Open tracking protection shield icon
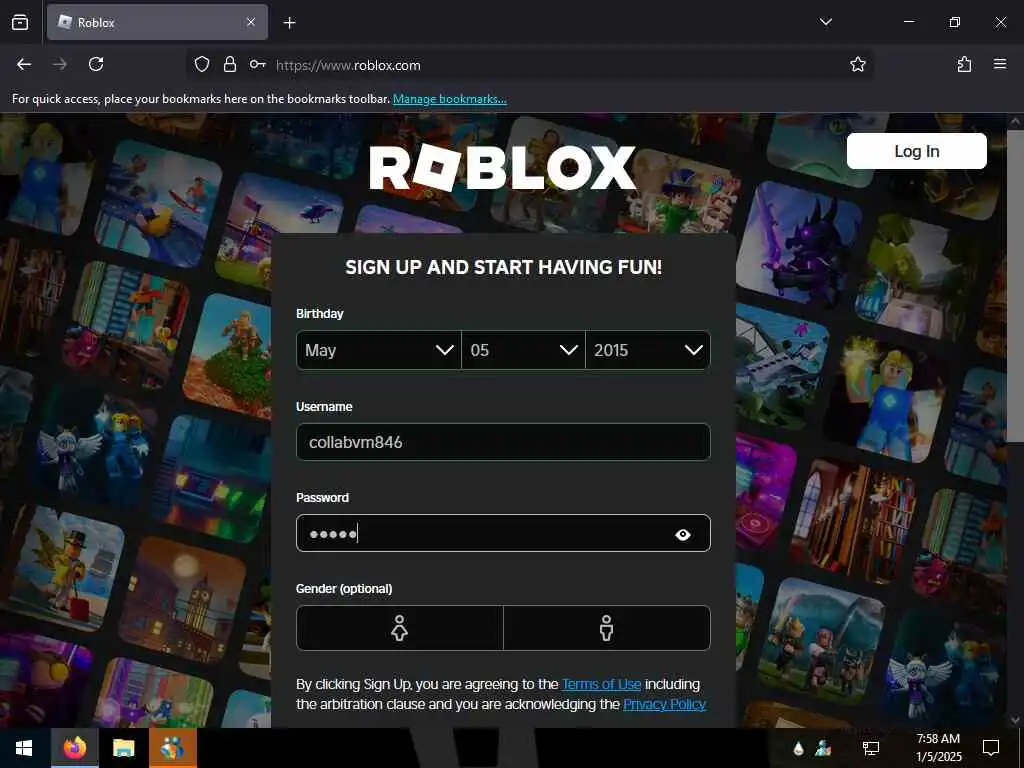 (x=202, y=64)
